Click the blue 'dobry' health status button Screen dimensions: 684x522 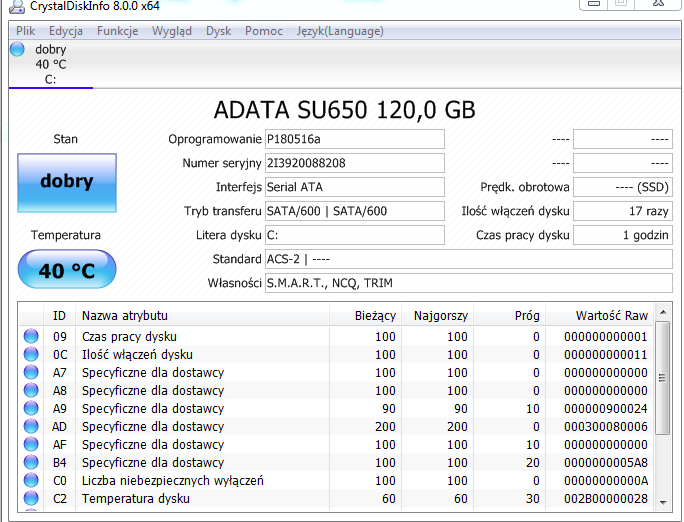click(x=67, y=182)
